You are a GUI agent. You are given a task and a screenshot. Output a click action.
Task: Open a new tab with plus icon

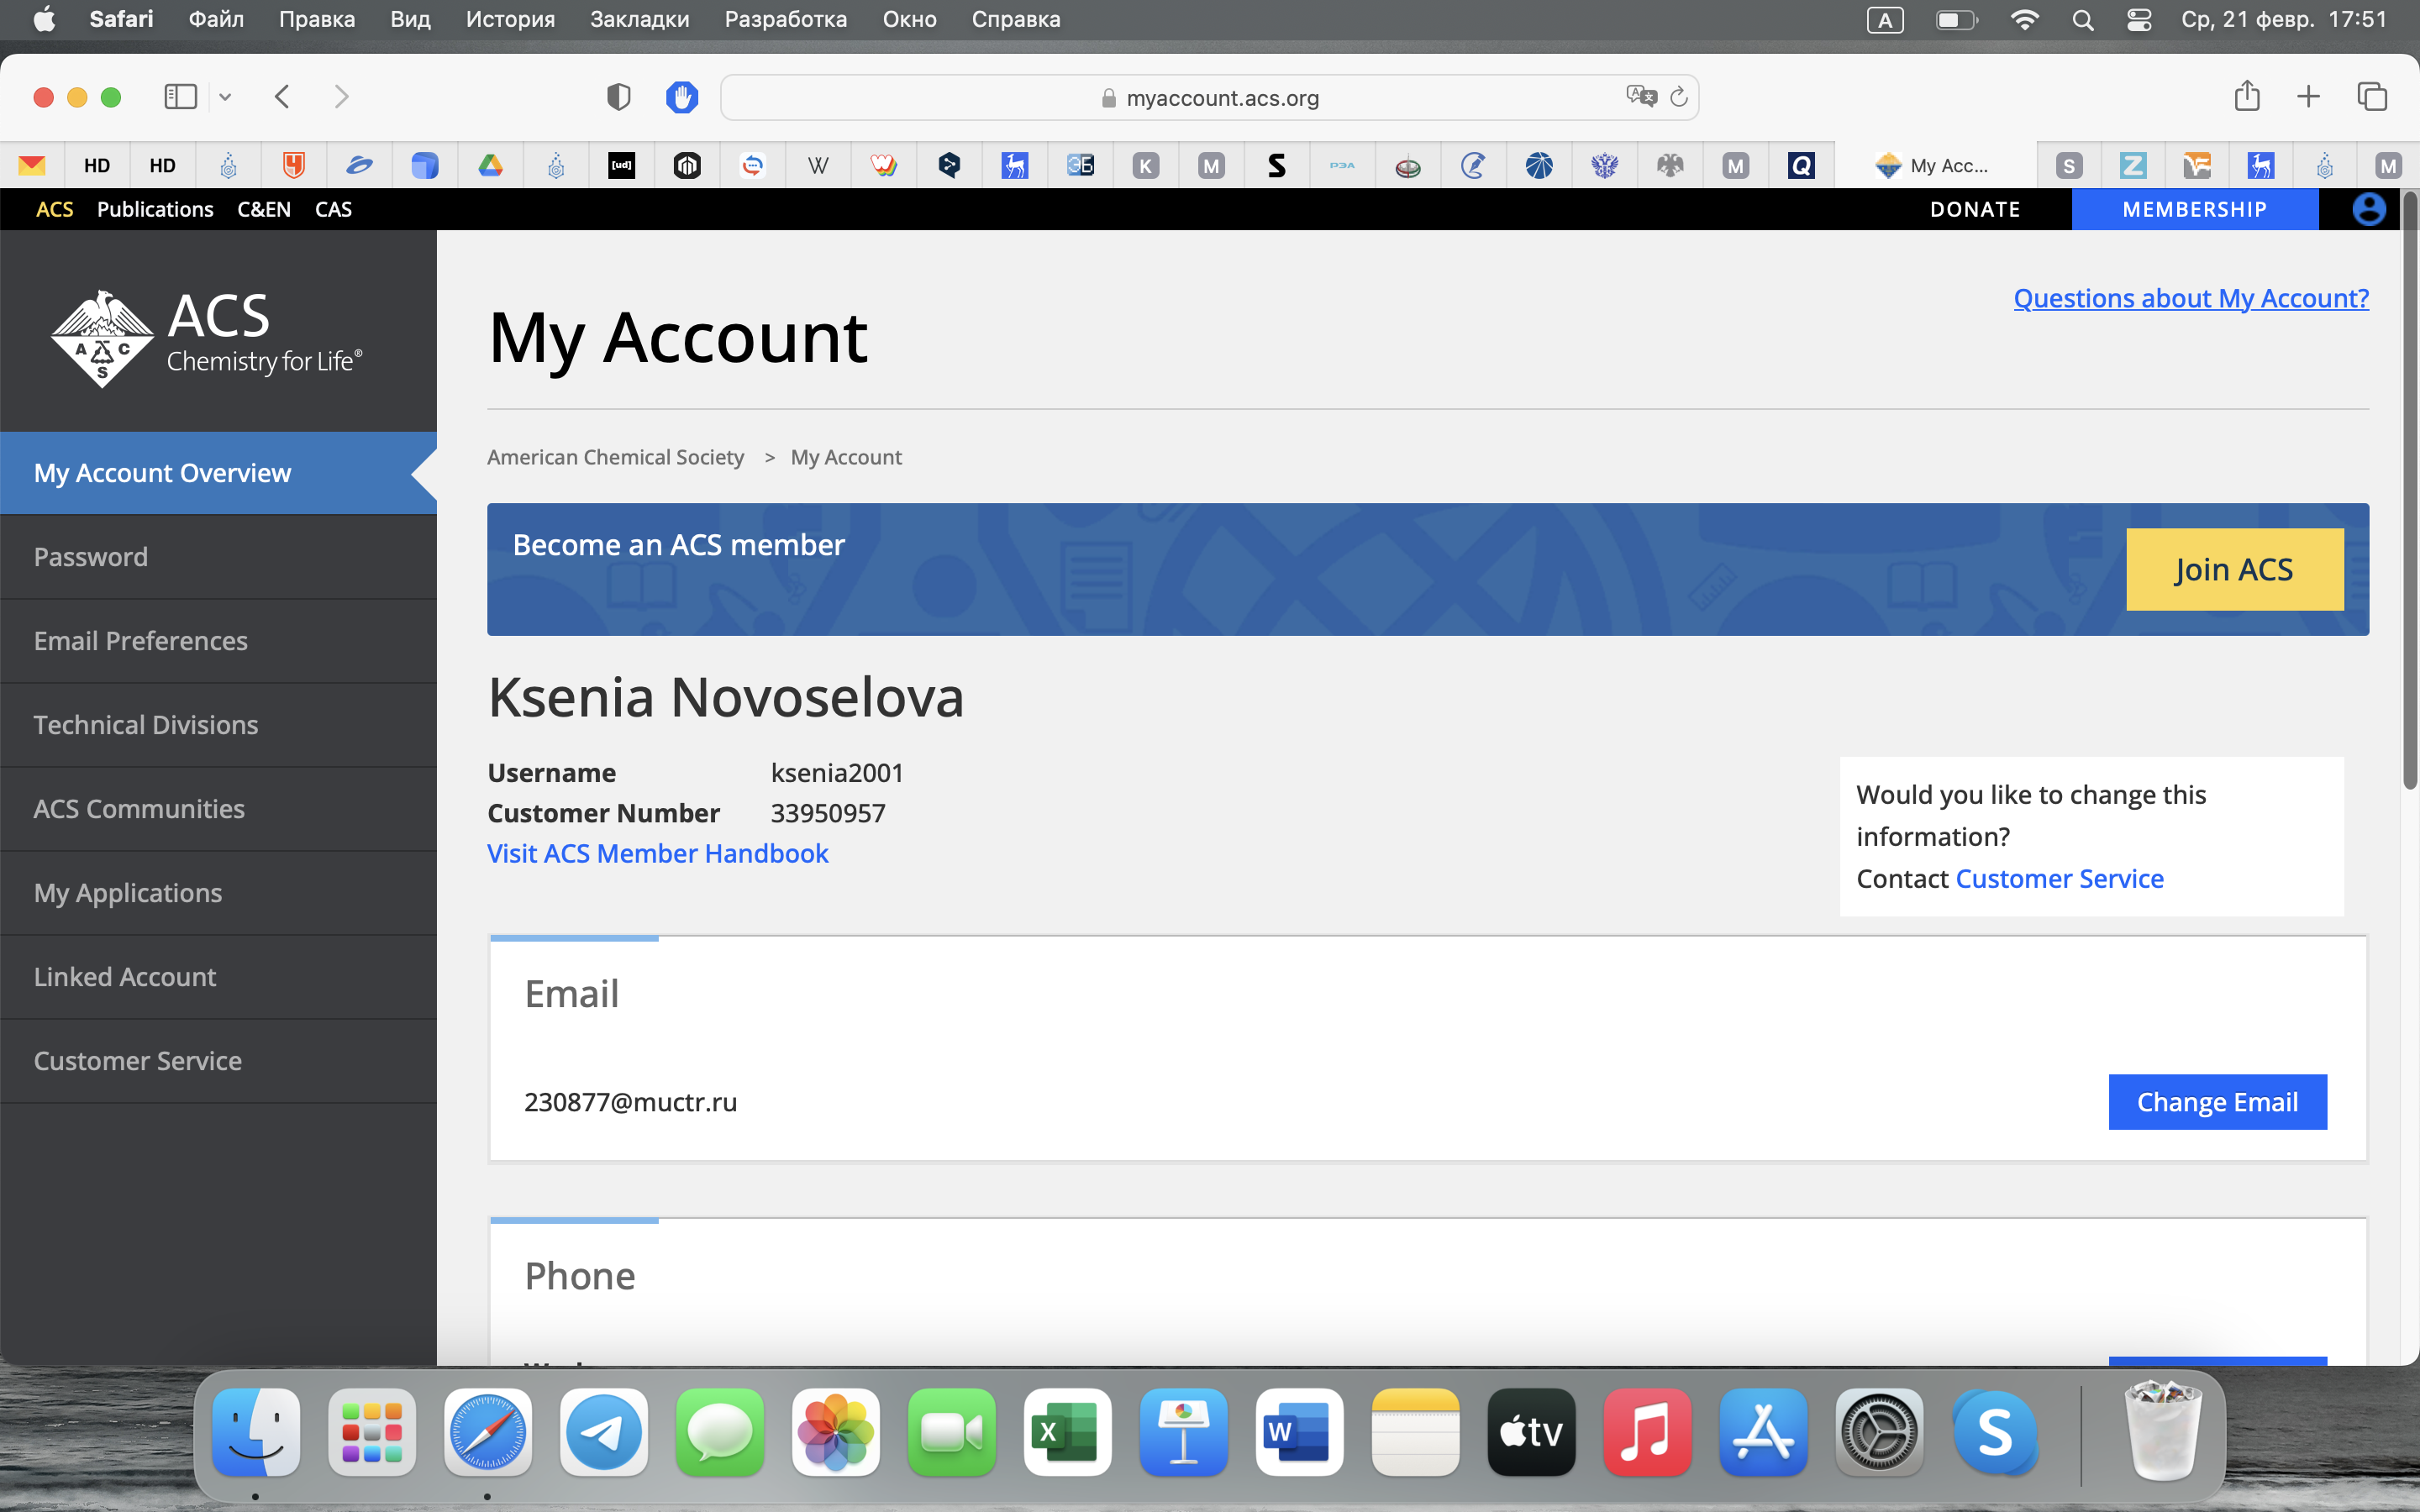point(2308,97)
